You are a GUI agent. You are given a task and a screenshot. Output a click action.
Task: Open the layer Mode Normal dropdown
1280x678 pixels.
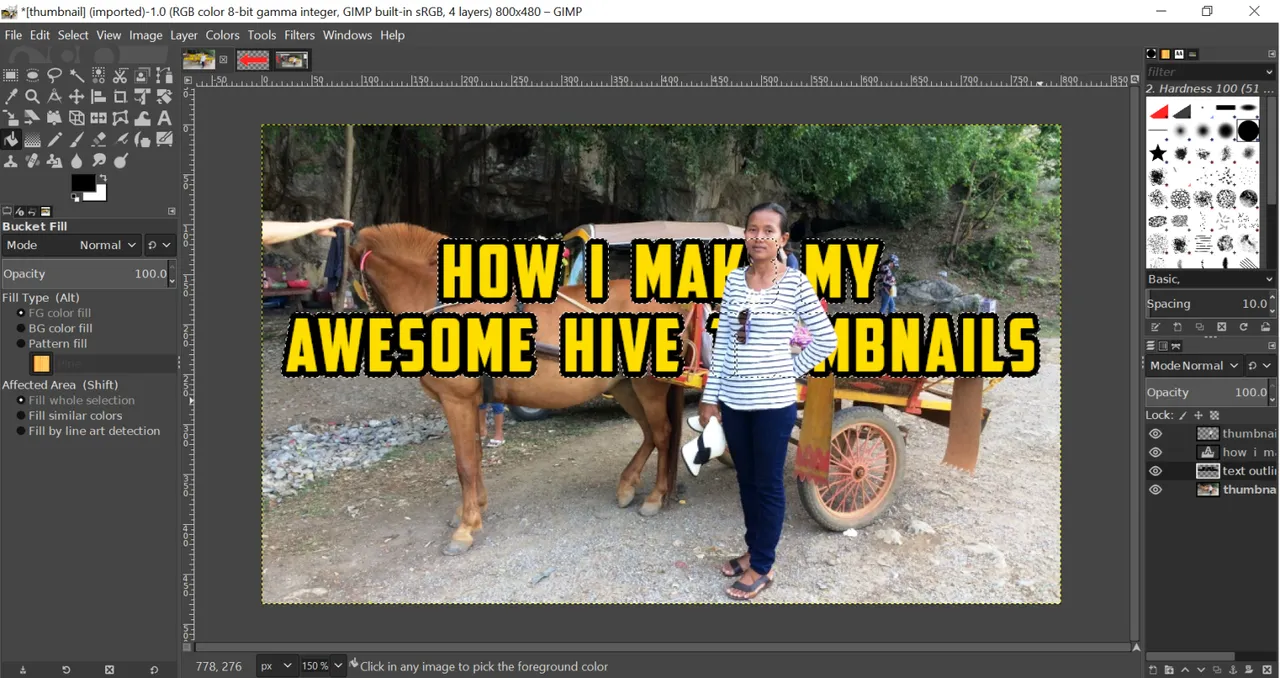tap(1194, 366)
